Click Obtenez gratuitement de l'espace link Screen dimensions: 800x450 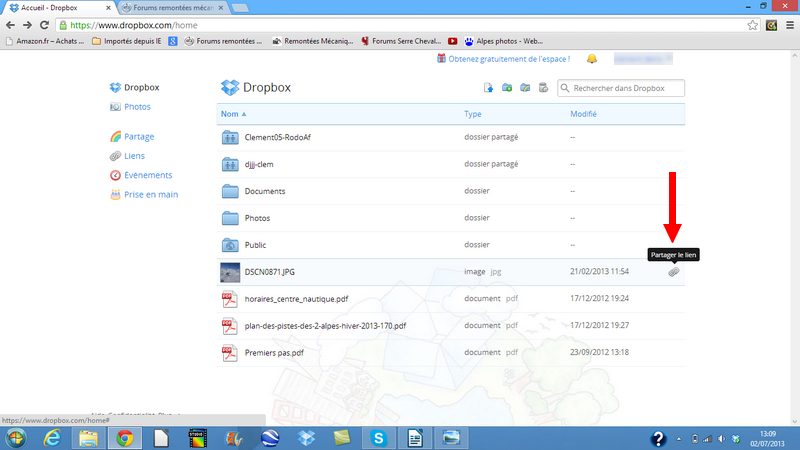click(509, 59)
